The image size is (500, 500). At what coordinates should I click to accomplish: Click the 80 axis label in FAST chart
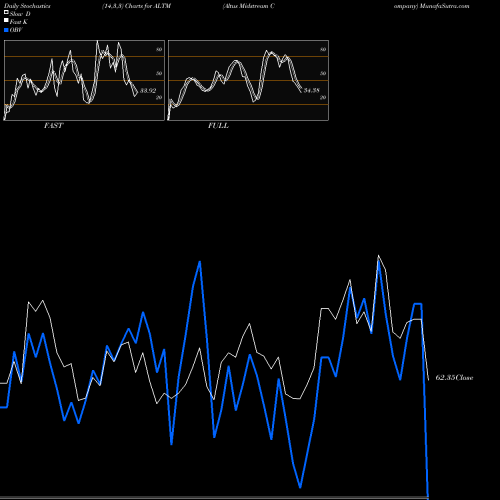159,49
